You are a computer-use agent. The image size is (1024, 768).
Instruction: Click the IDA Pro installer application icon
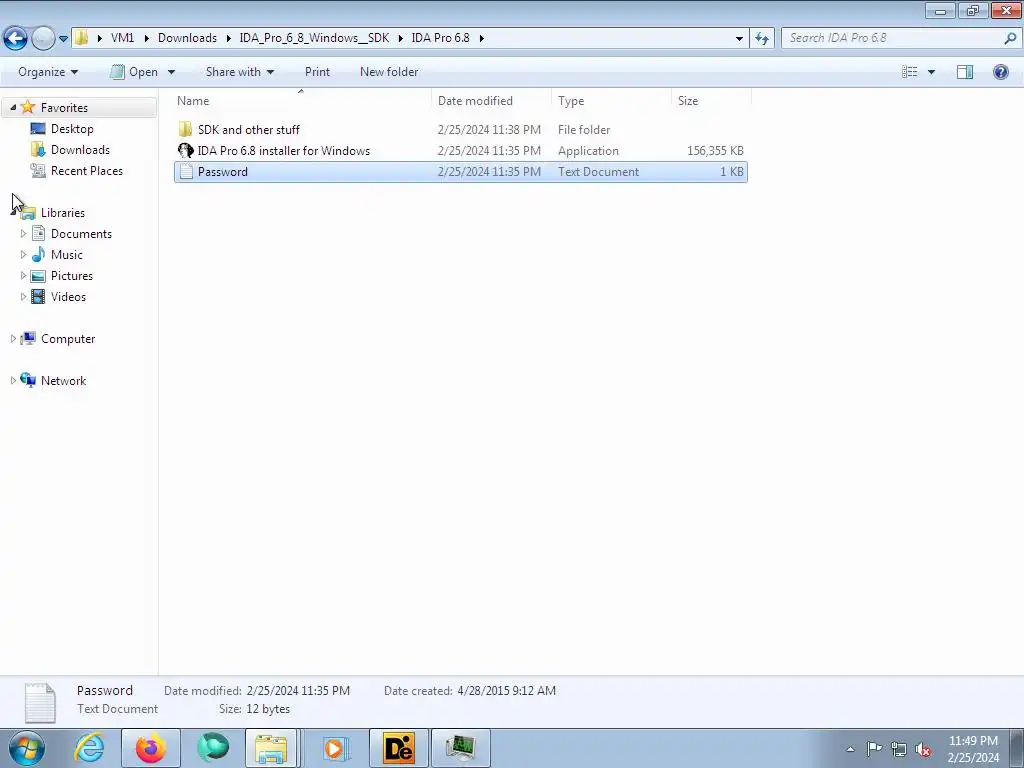pos(185,151)
